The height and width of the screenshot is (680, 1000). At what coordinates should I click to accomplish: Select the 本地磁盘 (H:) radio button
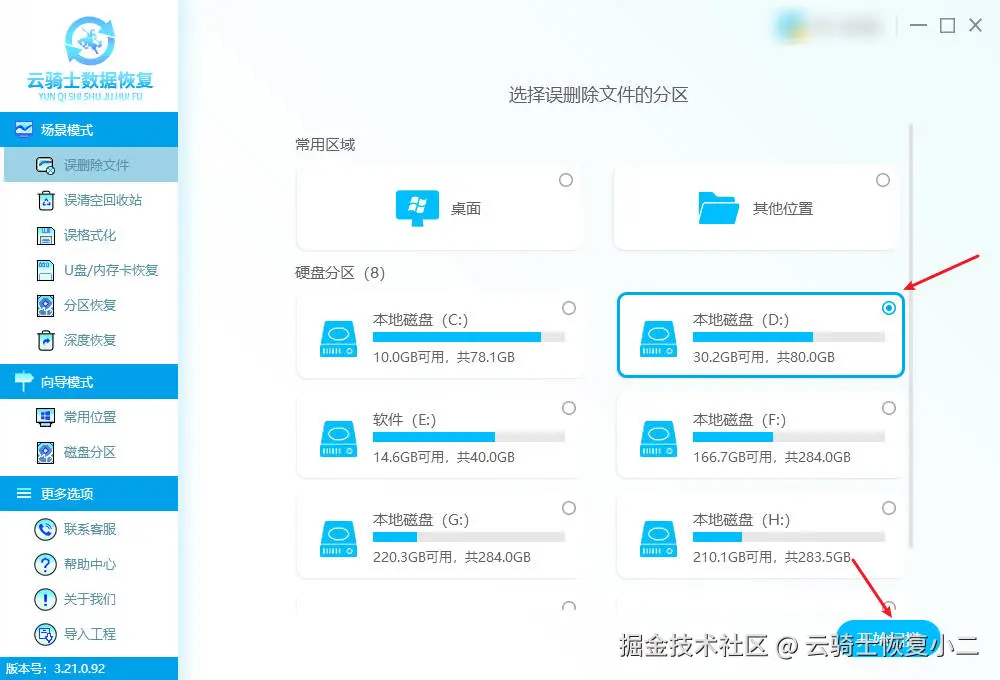pyautogui.click(x=888, y=508)
